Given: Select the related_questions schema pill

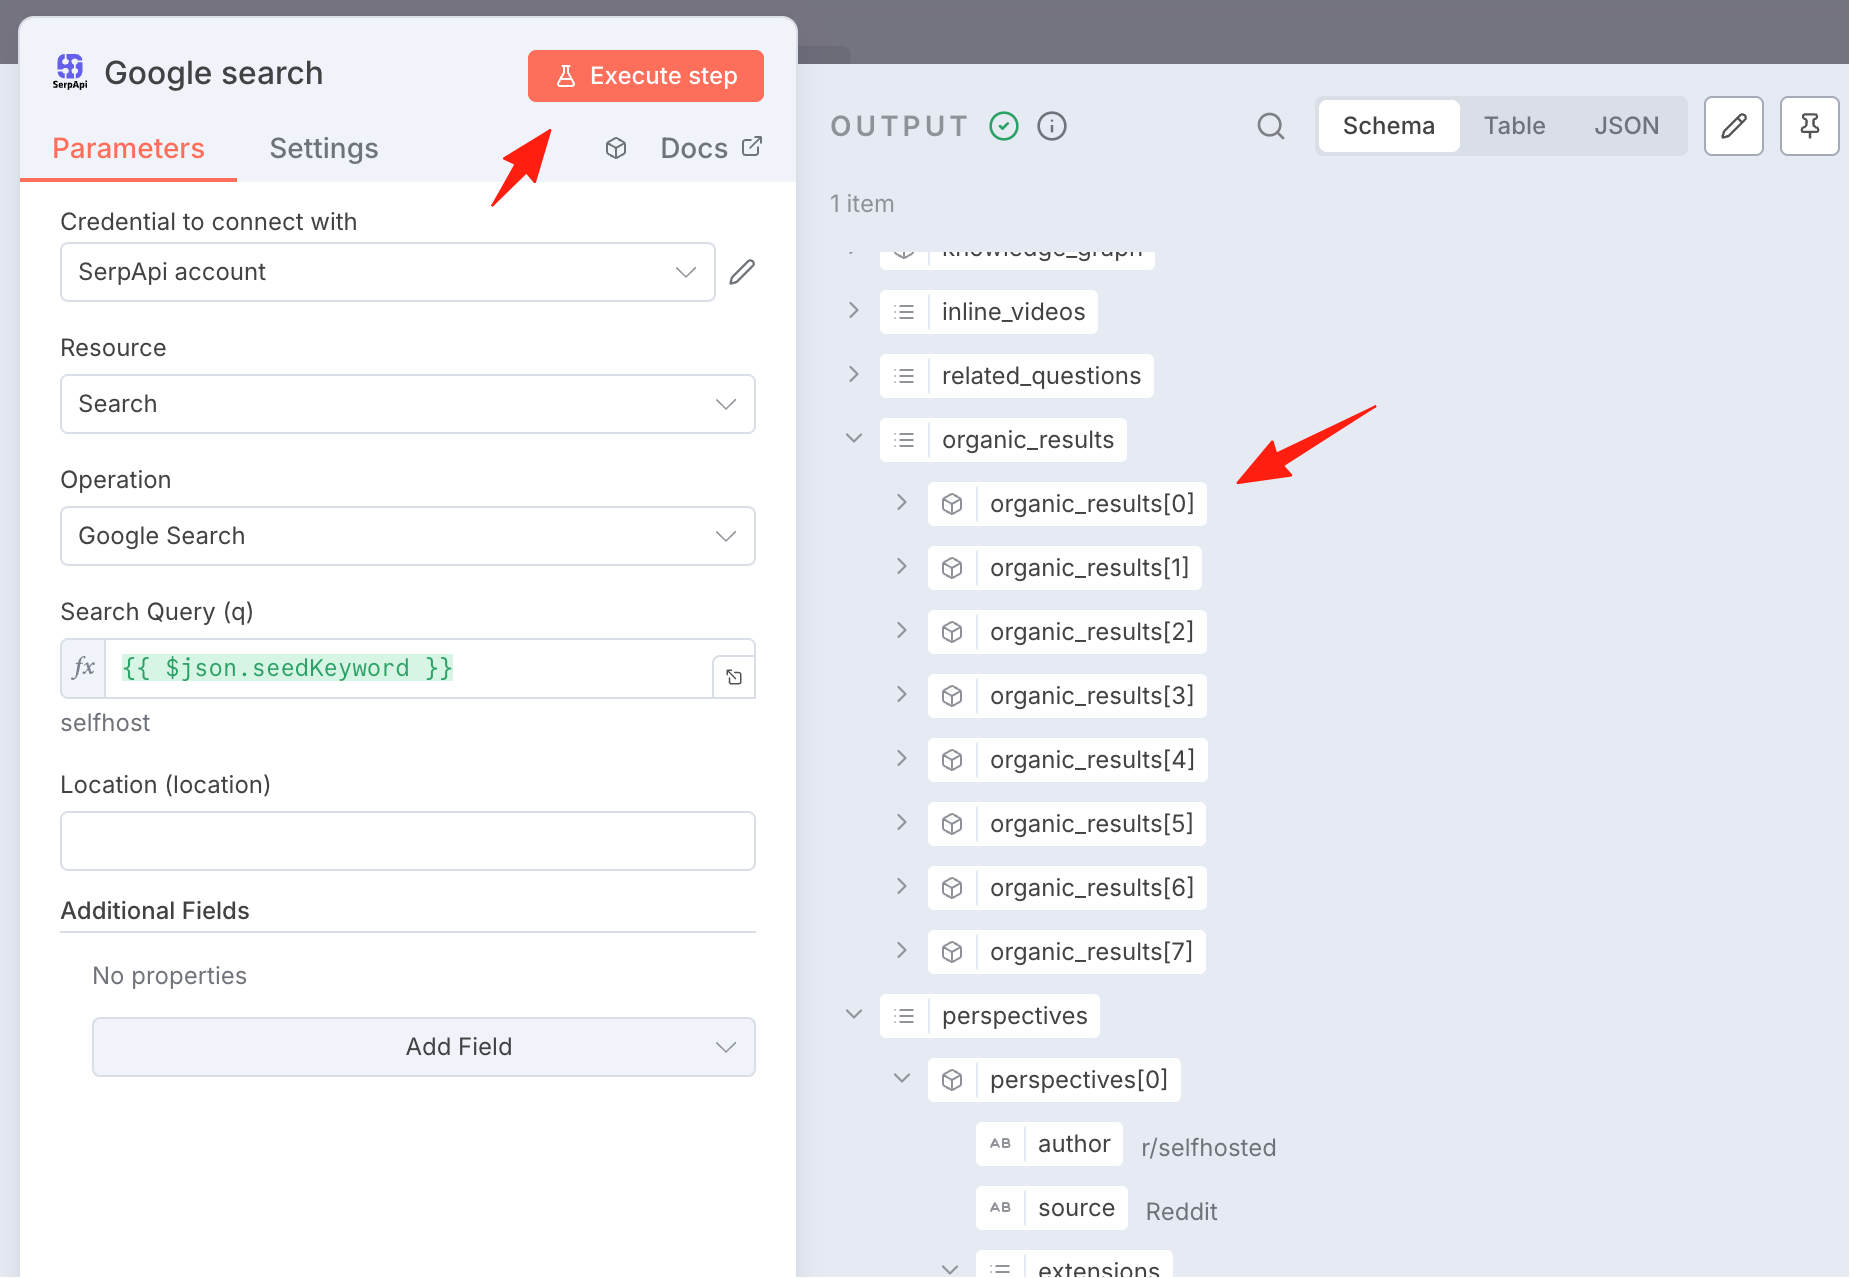Looking at the screenshot, I should [1017, 376].
